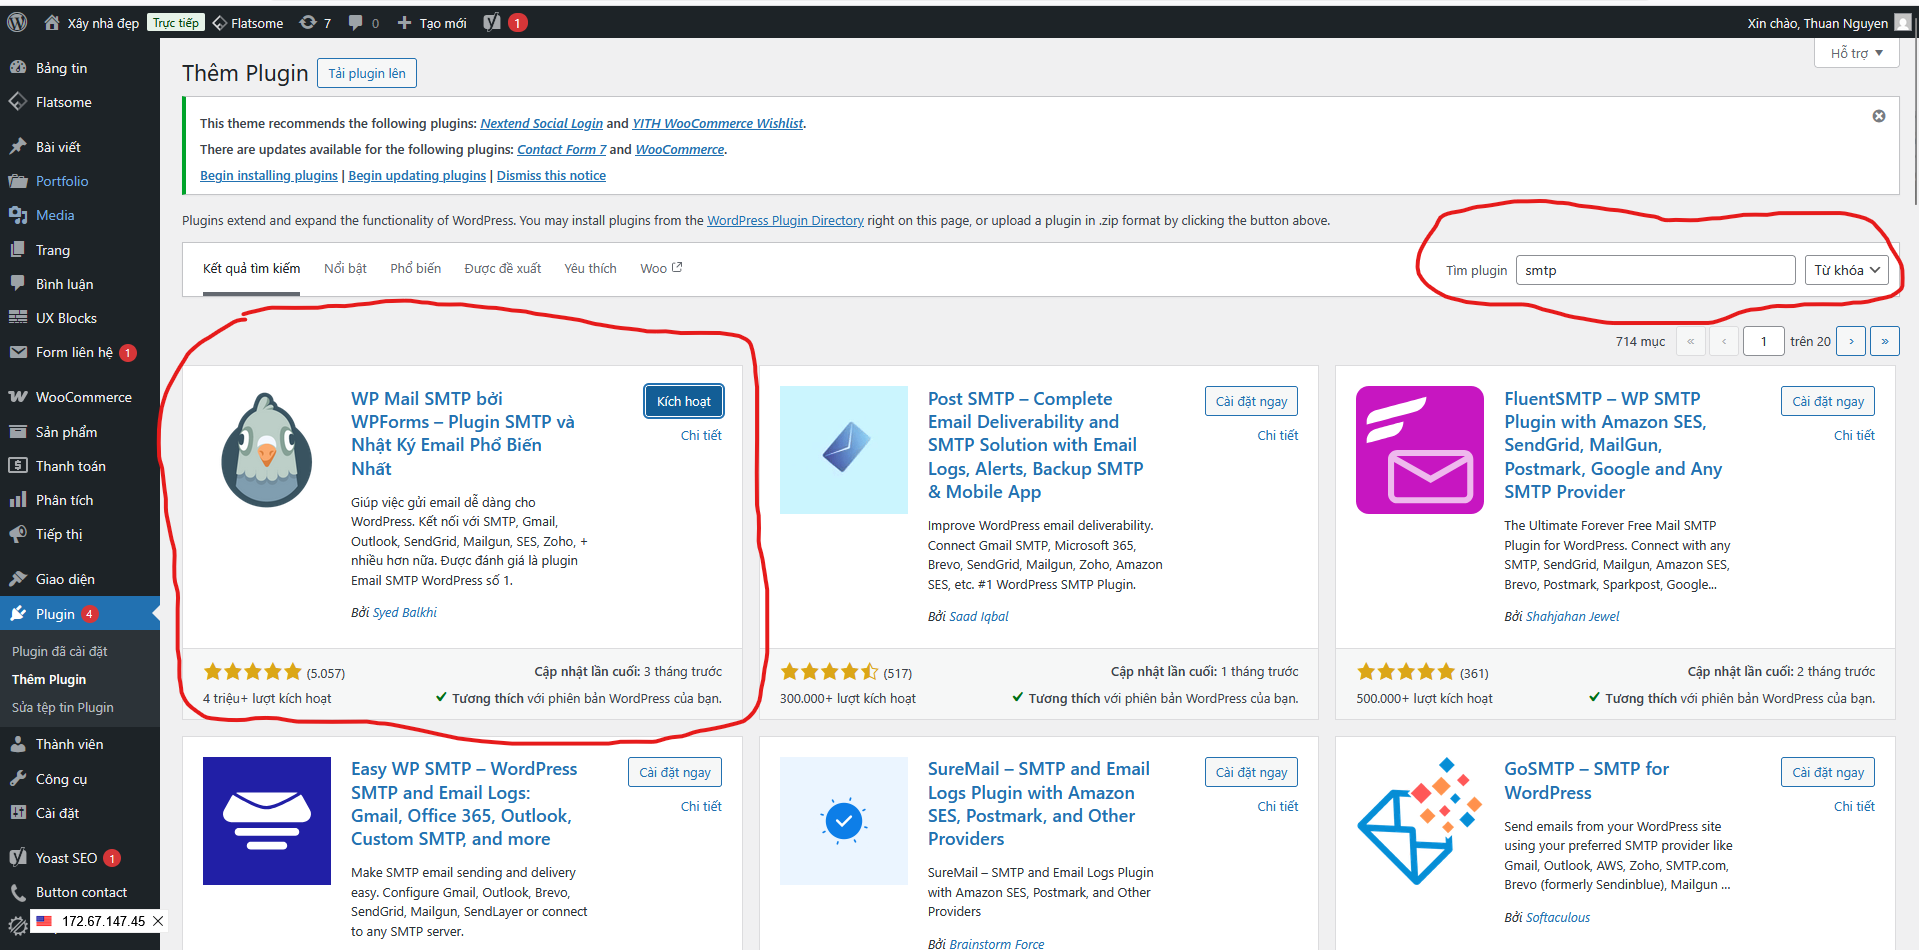Viewport: 1919px width, 950px height.
Task: Open the WordPress Plugin Directory link
Action: point(785,220)
